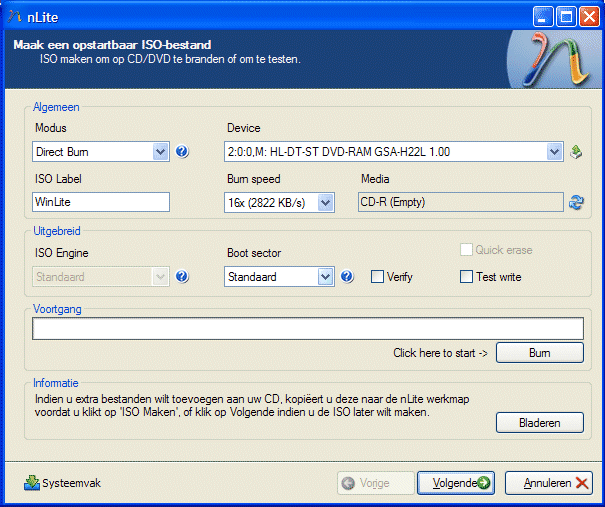Click the Uitgebreid group label
The image size is (605, 507).
coord(57,231)
